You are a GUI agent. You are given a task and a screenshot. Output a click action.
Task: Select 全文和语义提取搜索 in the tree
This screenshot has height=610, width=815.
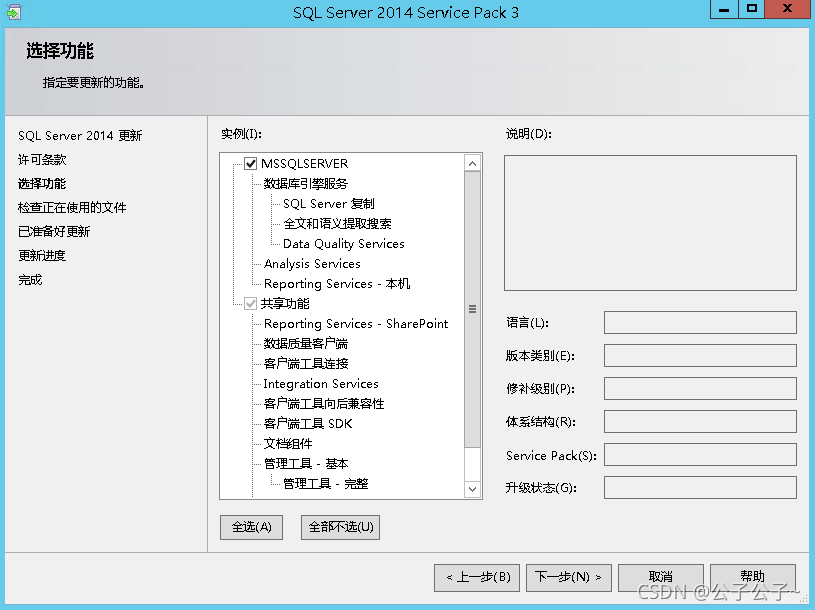tap(337, 223)
